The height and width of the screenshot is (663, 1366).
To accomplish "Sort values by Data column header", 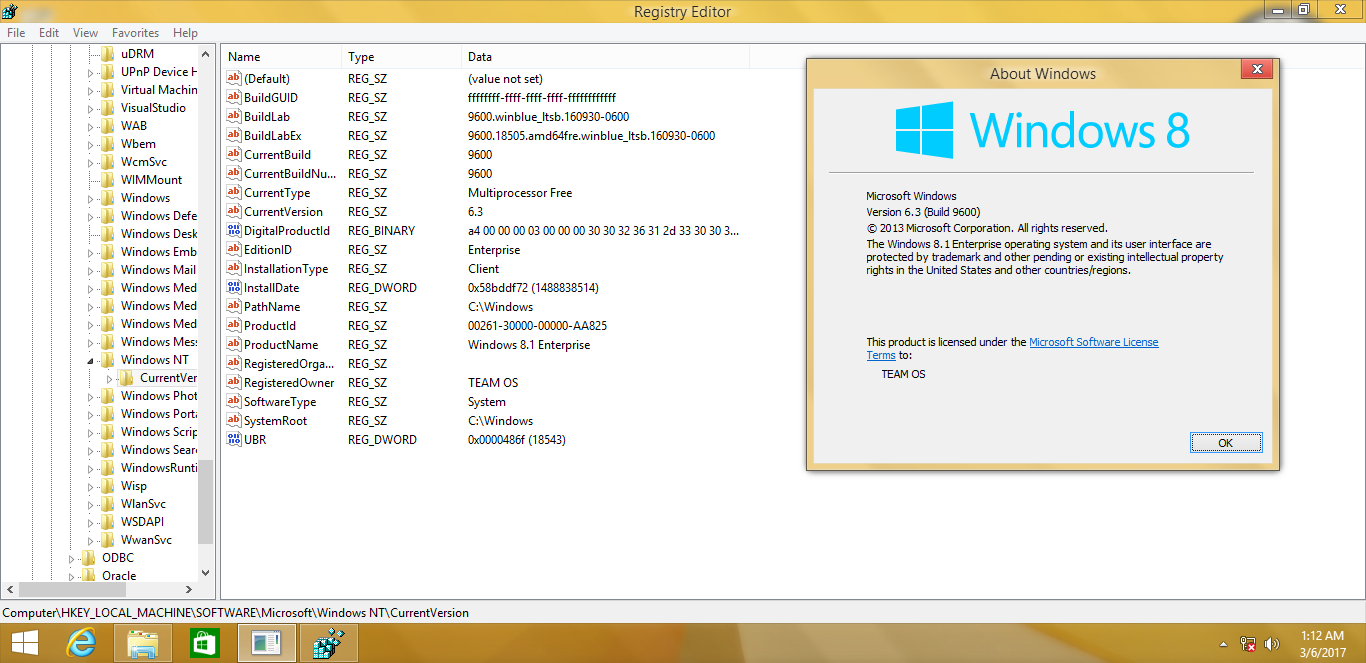I will pyautogui.click(x=605, y=57).
